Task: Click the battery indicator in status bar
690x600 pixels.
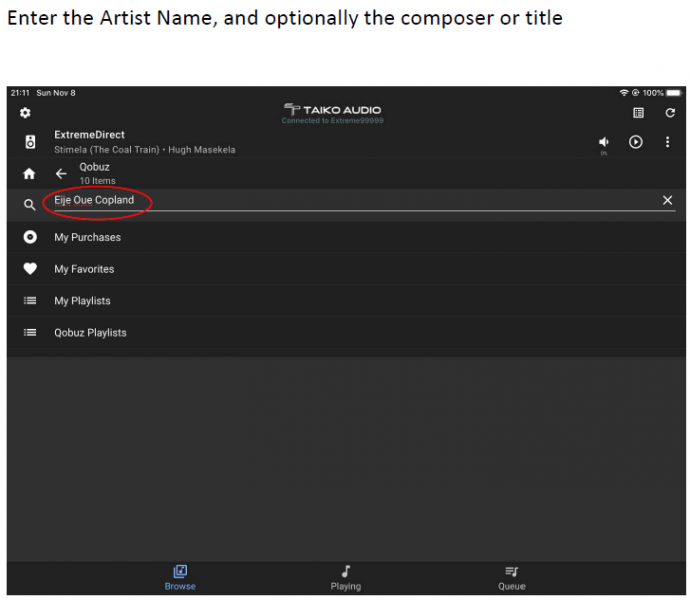Action: pos(674,93)
